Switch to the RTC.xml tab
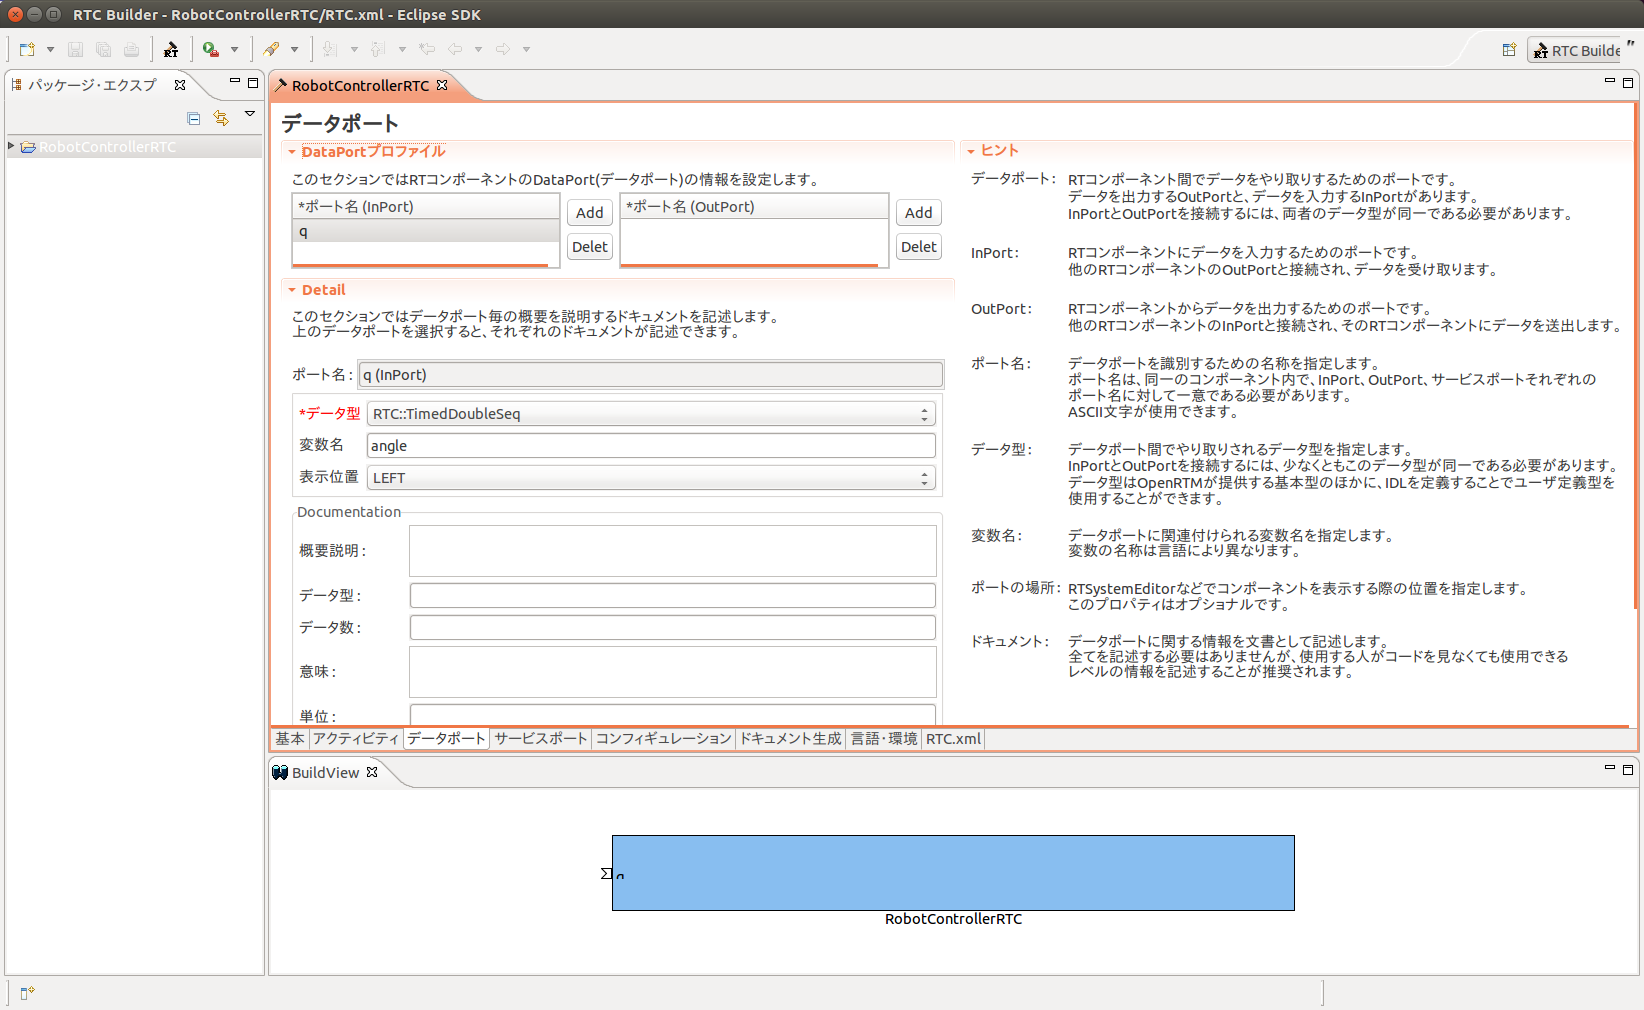Screen dimensions: 1644x1010 (x=953, y=739)
